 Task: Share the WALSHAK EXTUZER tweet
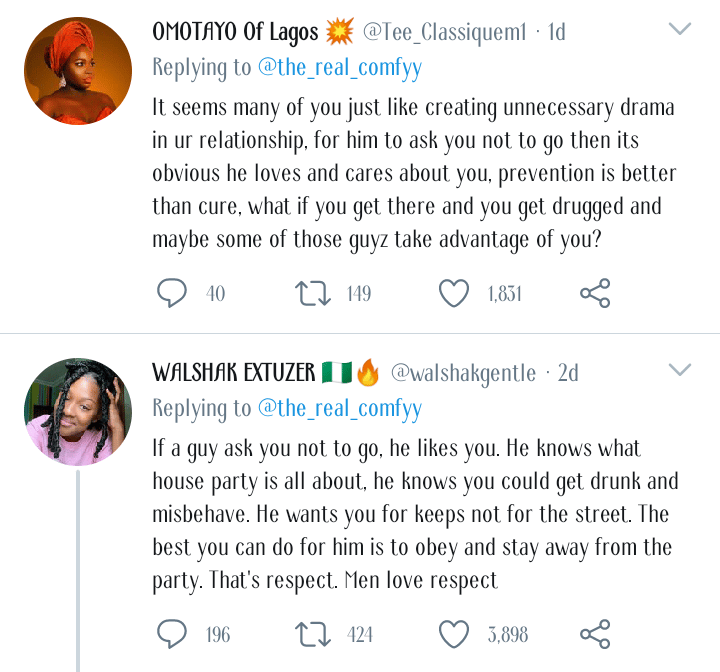[595, 634]
